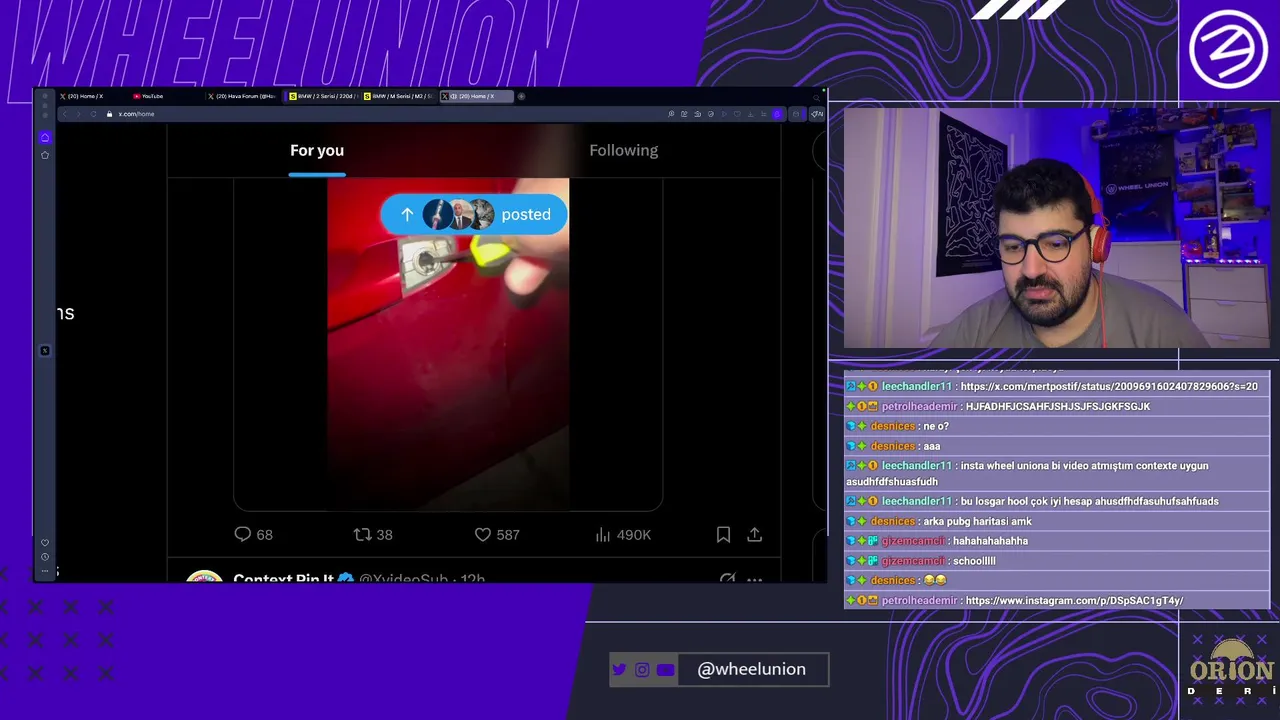Viewport: 1280px width, 720px height.
Task: Open easy setup sliders icon
Action: tap(764, 114)
